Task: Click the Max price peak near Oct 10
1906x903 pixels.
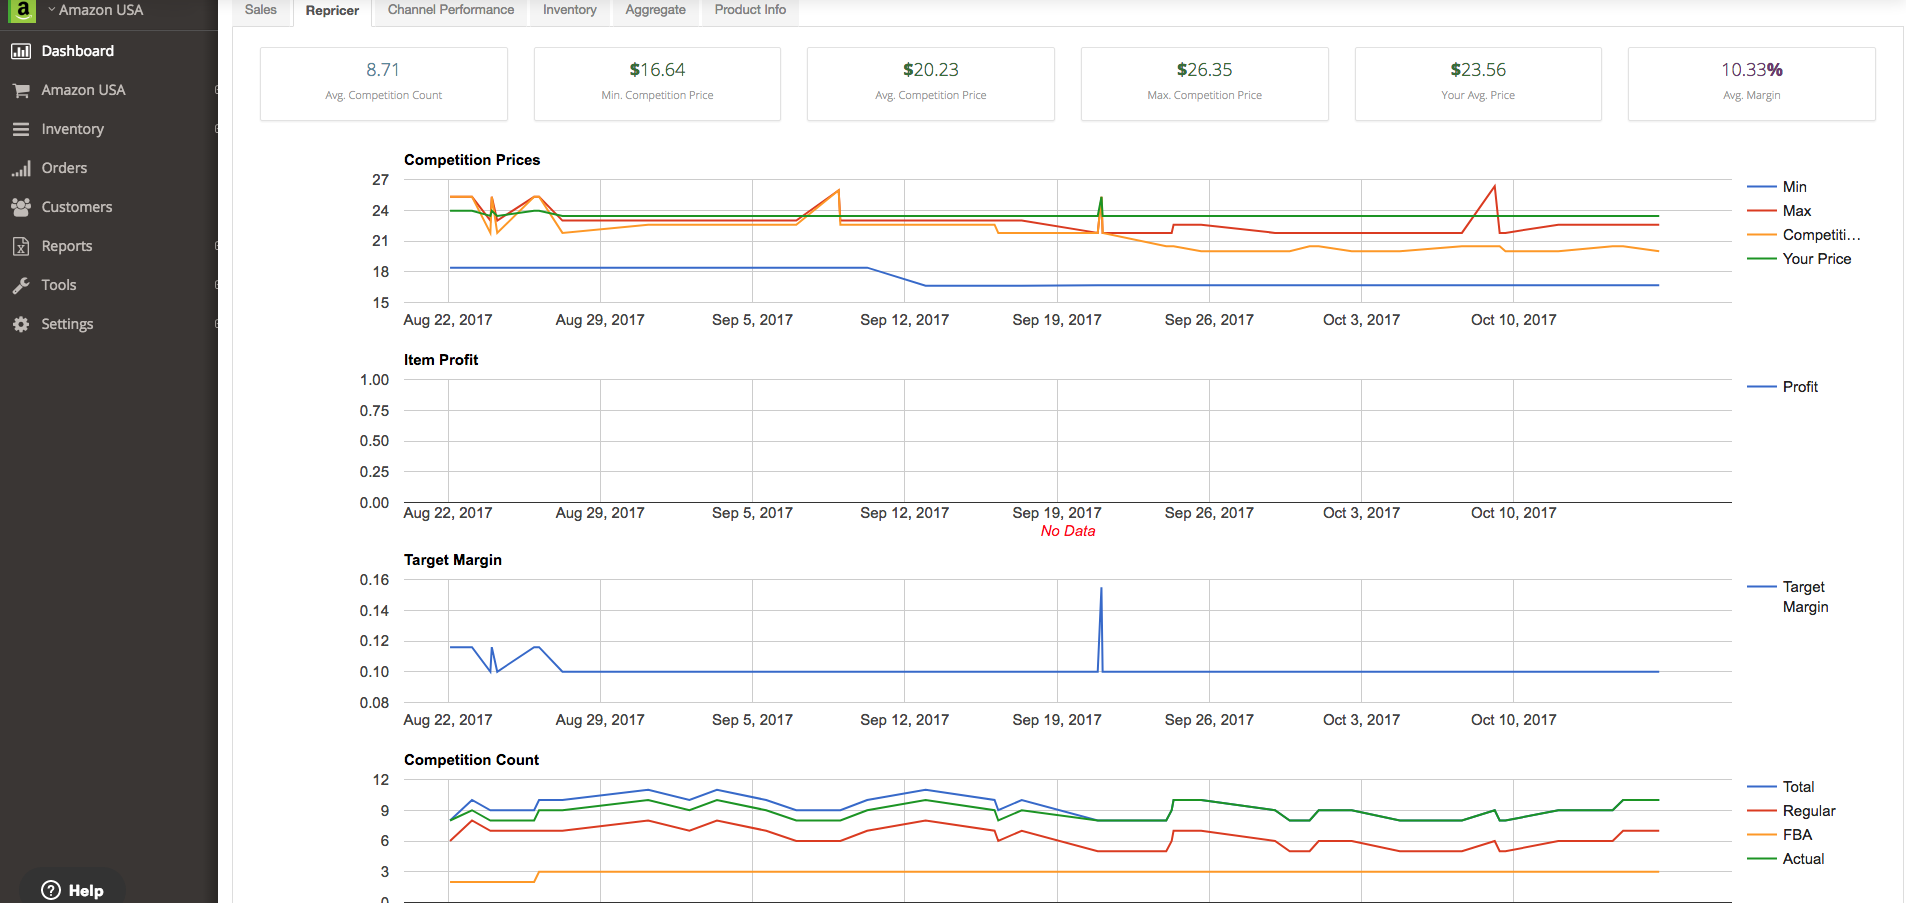Action: [x=1495, y=187]
